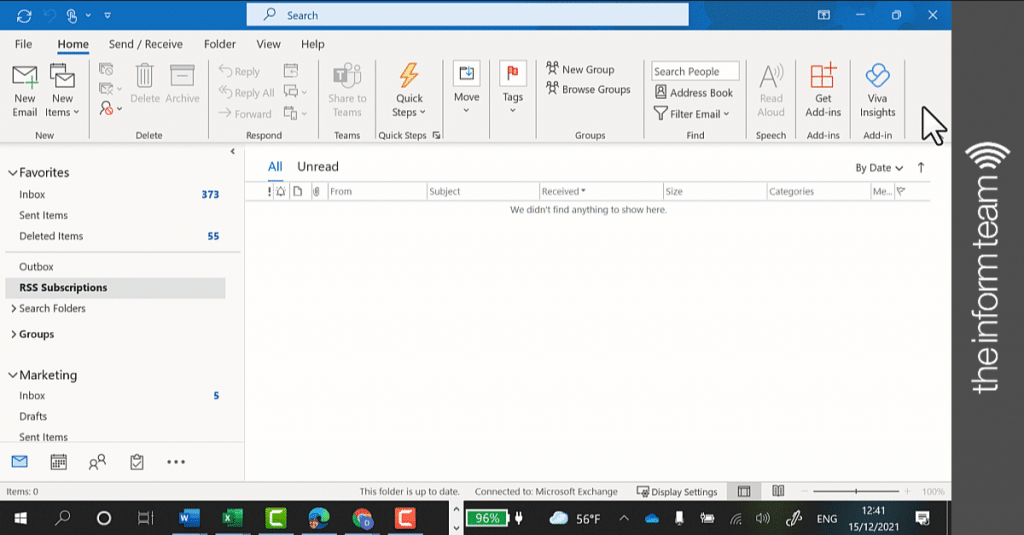1024x535 pixels.
Task: Sort by the reminder bell column
Action: pyautogui.click(x=281, y=191)
